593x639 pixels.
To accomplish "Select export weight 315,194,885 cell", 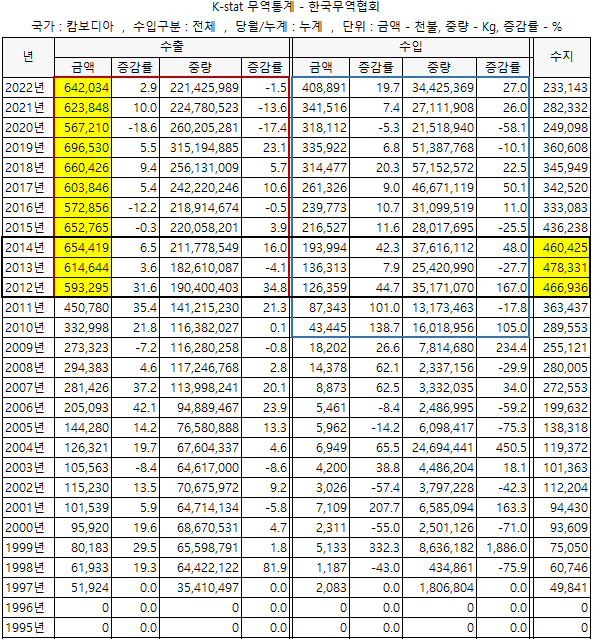I will [x=201, y=148].
